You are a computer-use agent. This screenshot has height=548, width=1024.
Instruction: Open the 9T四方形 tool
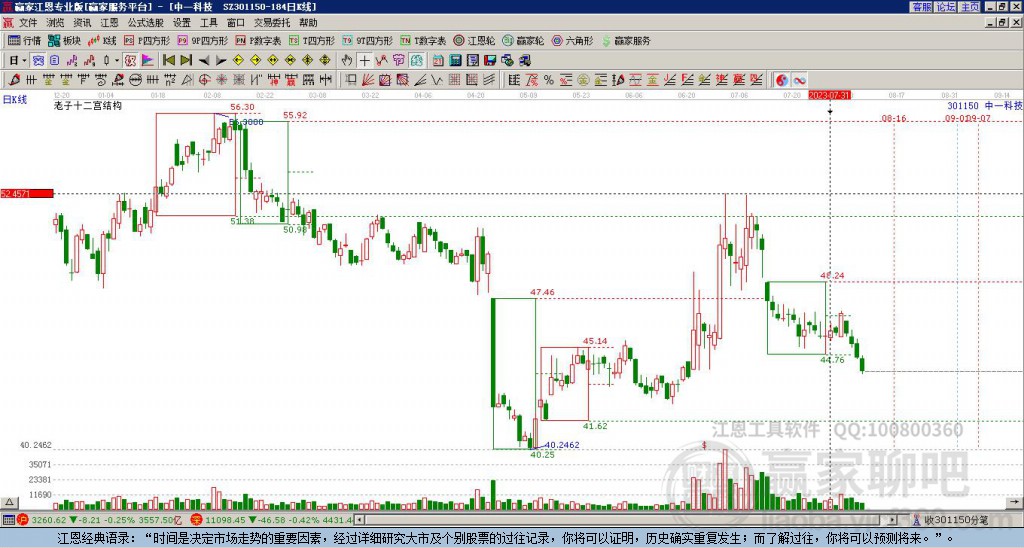(368, 40)
